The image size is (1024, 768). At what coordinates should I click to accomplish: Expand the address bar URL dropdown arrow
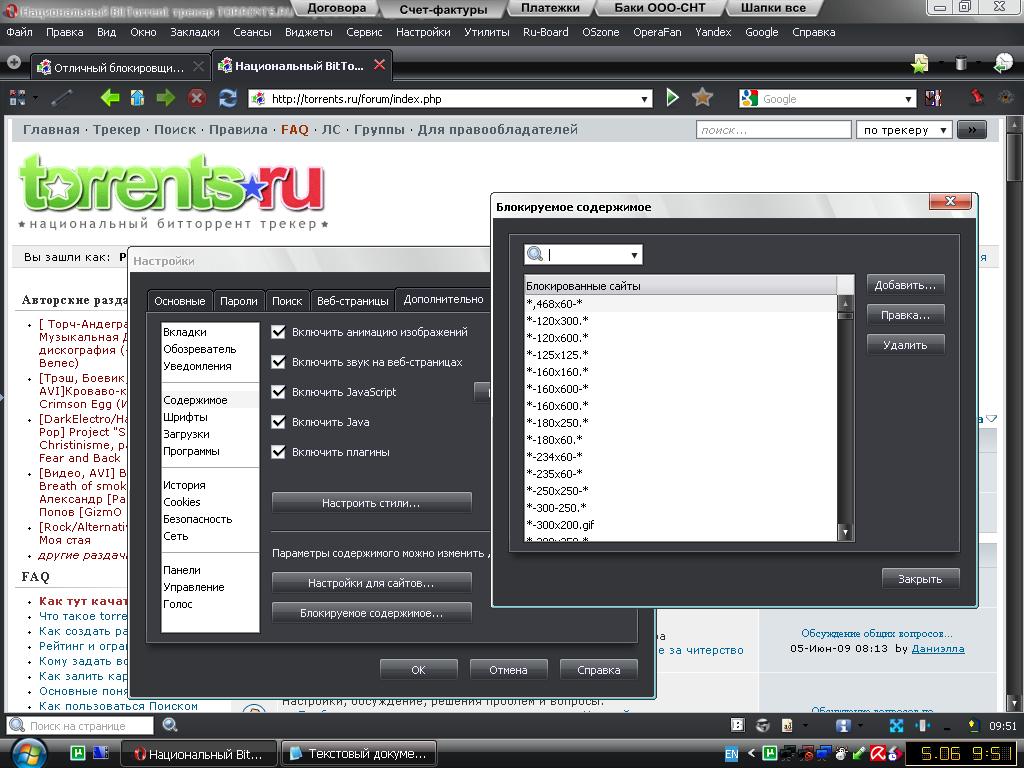tap(645, 99)
